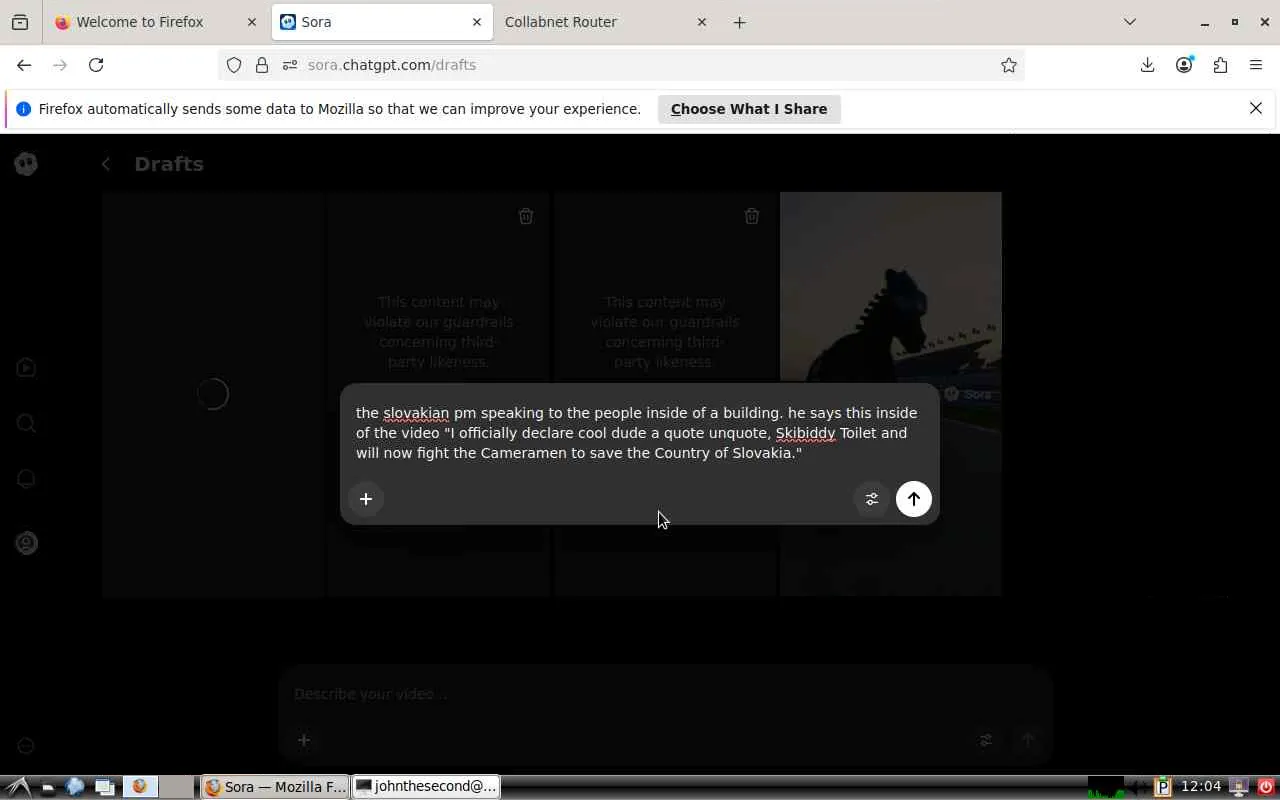Open Search from the Sora sidebar
Image resolution: width=1280 pixels, height=800 pixels.
click(x=27, y=423)
